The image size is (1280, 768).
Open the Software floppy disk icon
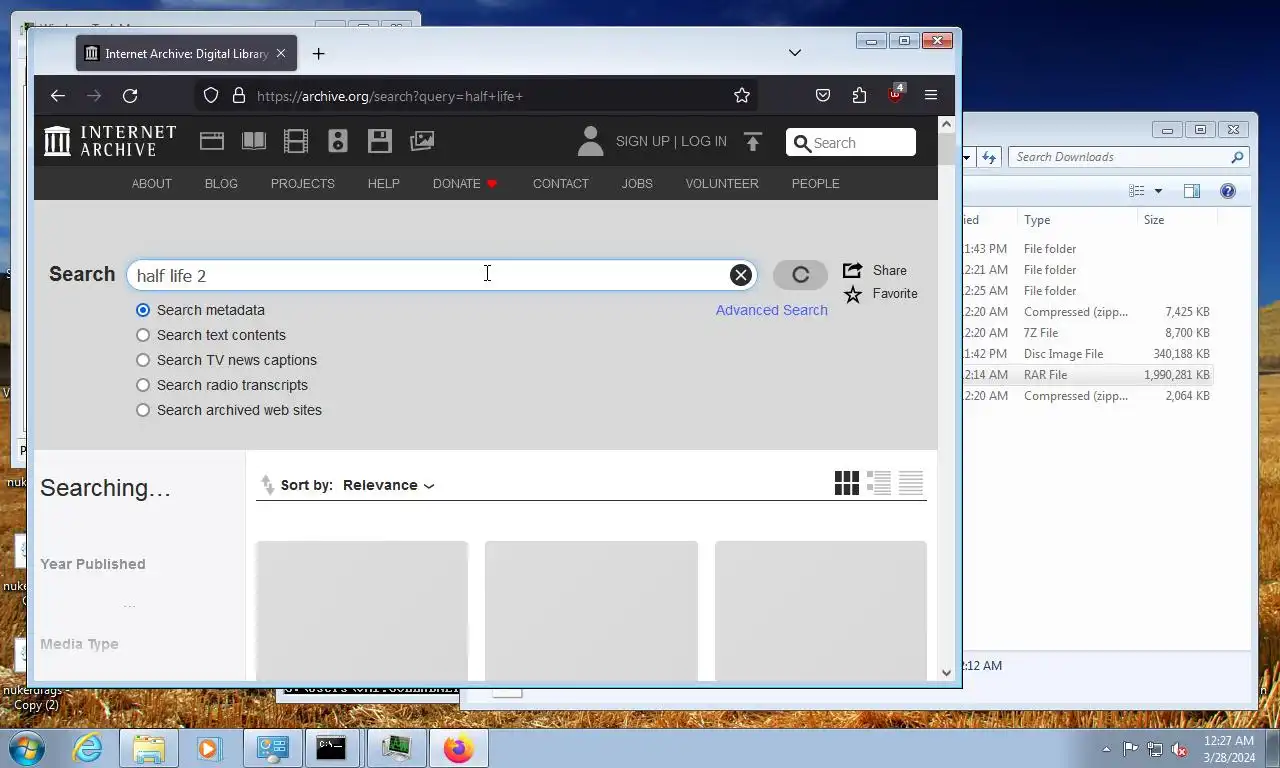(380, 141)
